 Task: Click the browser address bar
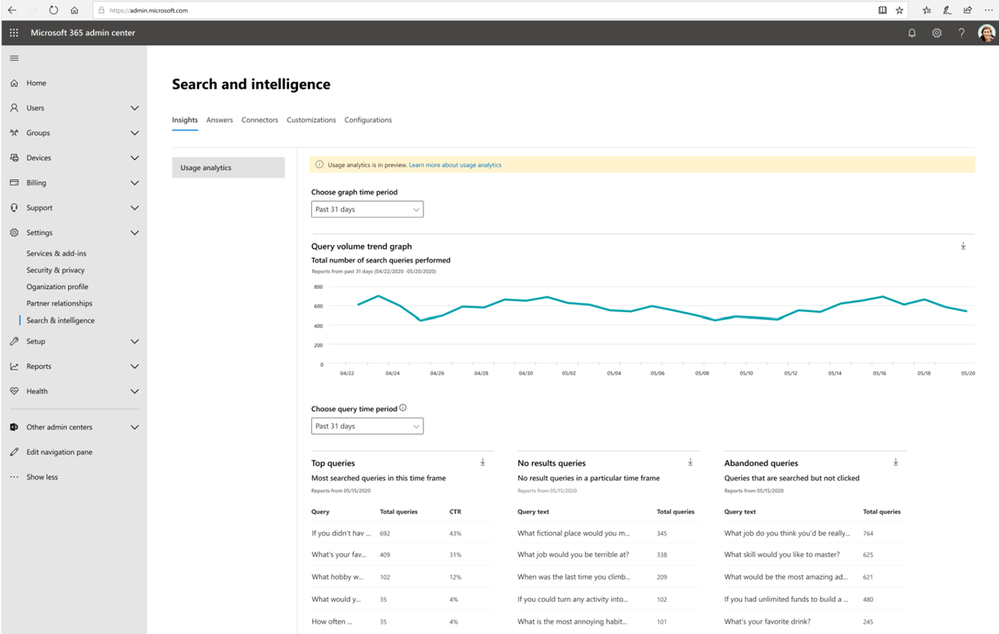point(480,10)
